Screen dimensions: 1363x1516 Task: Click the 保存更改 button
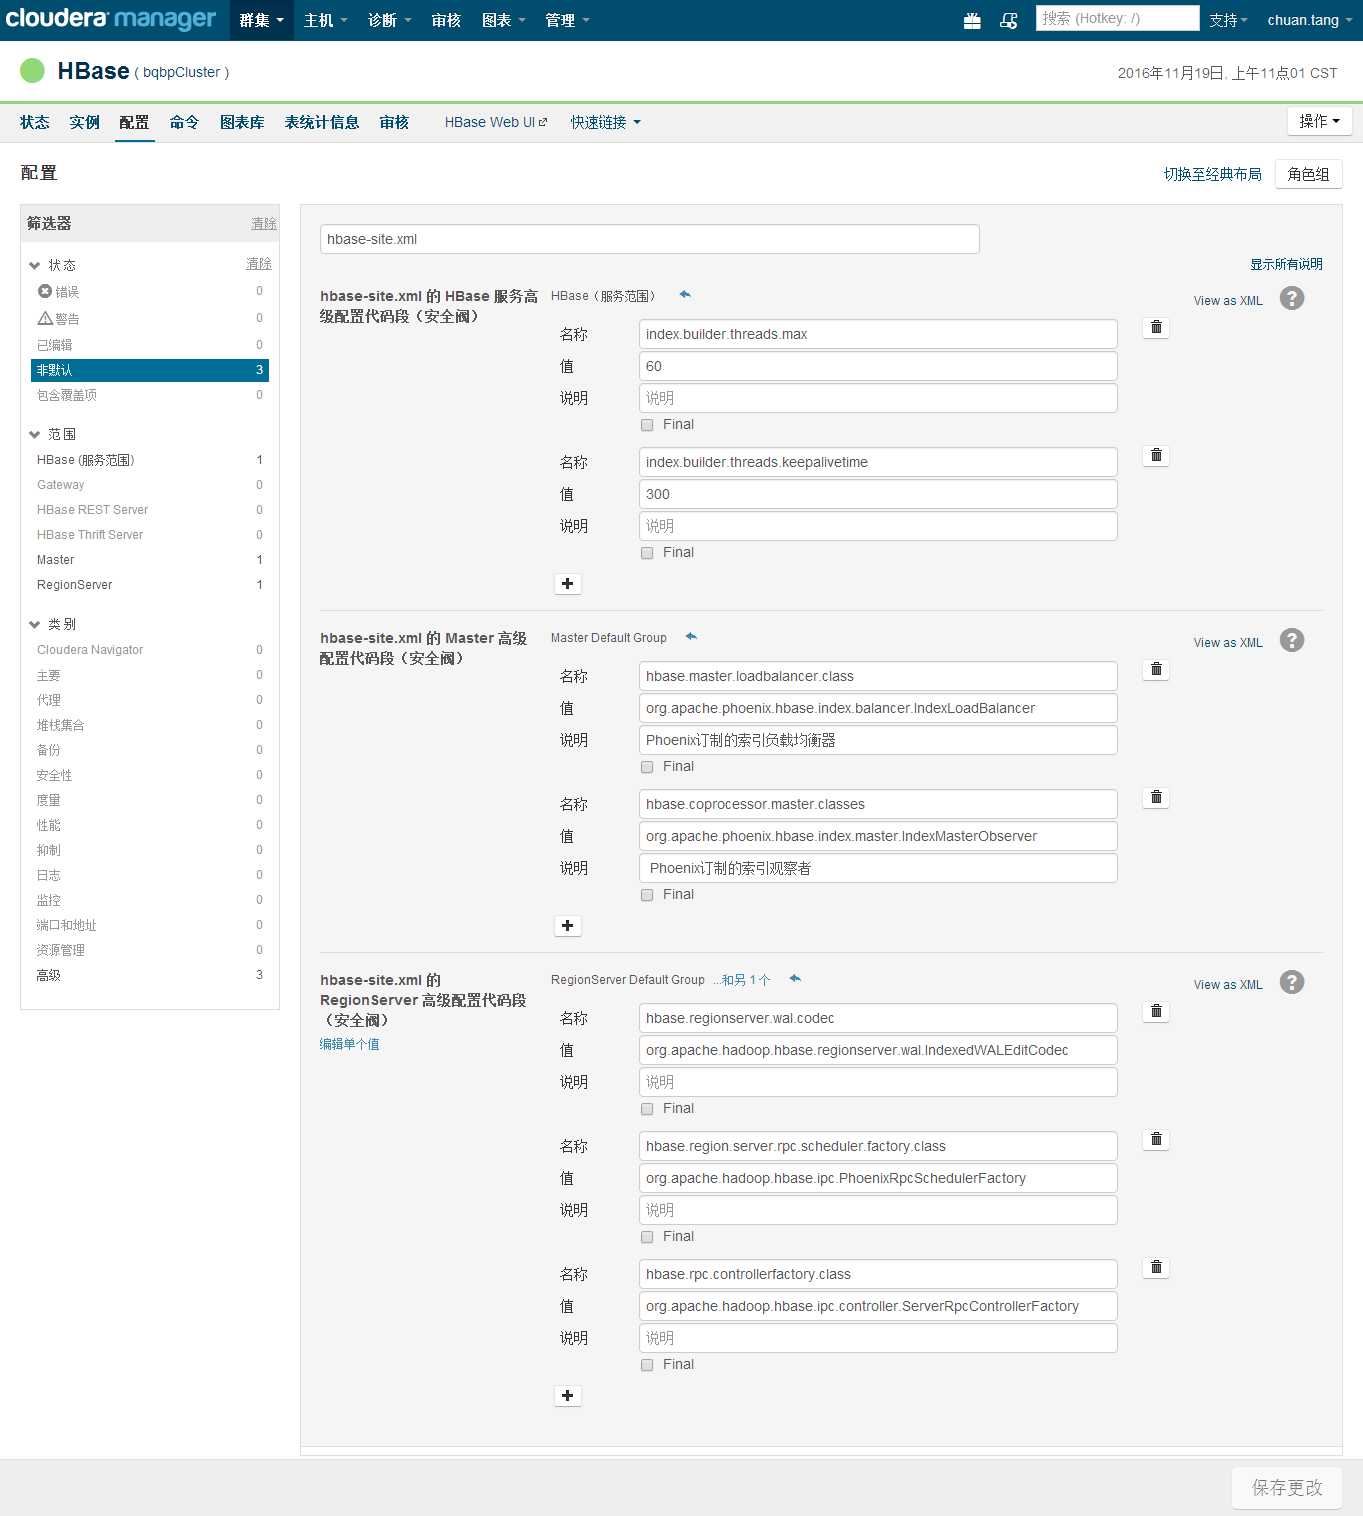point(1287,1488)
